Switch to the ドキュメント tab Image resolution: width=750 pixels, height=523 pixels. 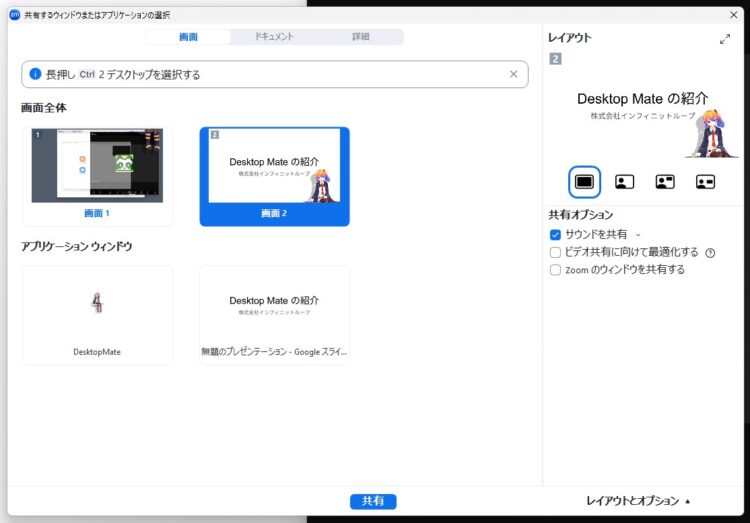(274, 37)
